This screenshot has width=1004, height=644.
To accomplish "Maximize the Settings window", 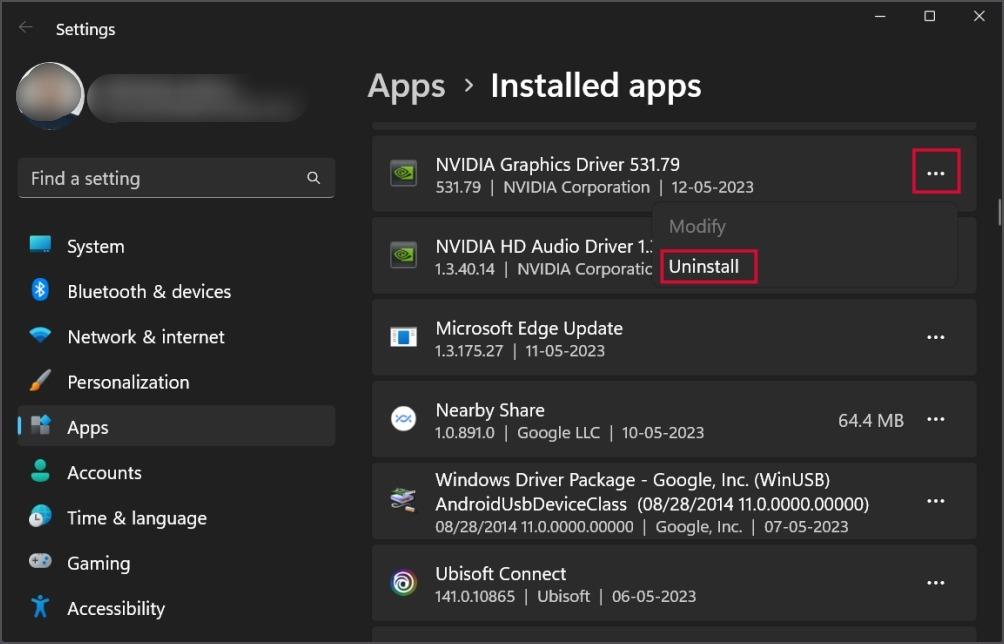I will click(x=930, y=16).
